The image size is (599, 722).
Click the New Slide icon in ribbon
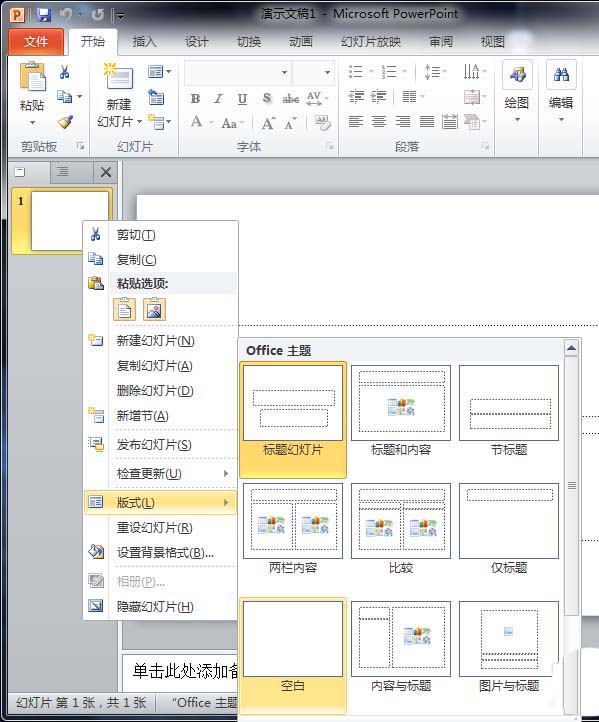[x=119, y=76]
